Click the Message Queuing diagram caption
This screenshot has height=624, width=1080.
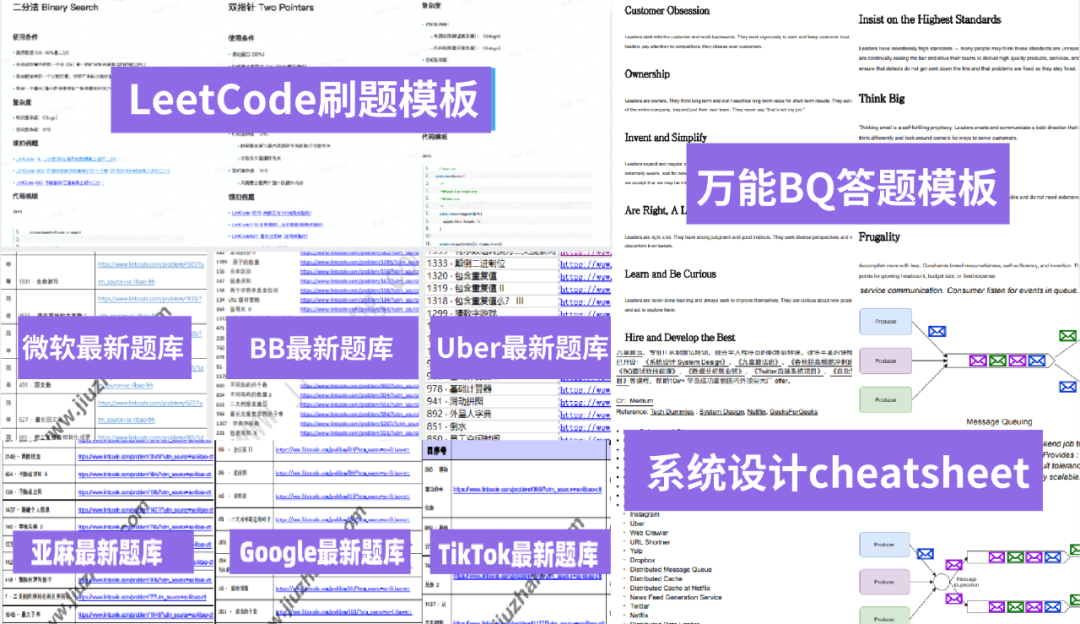pos(999,422)
